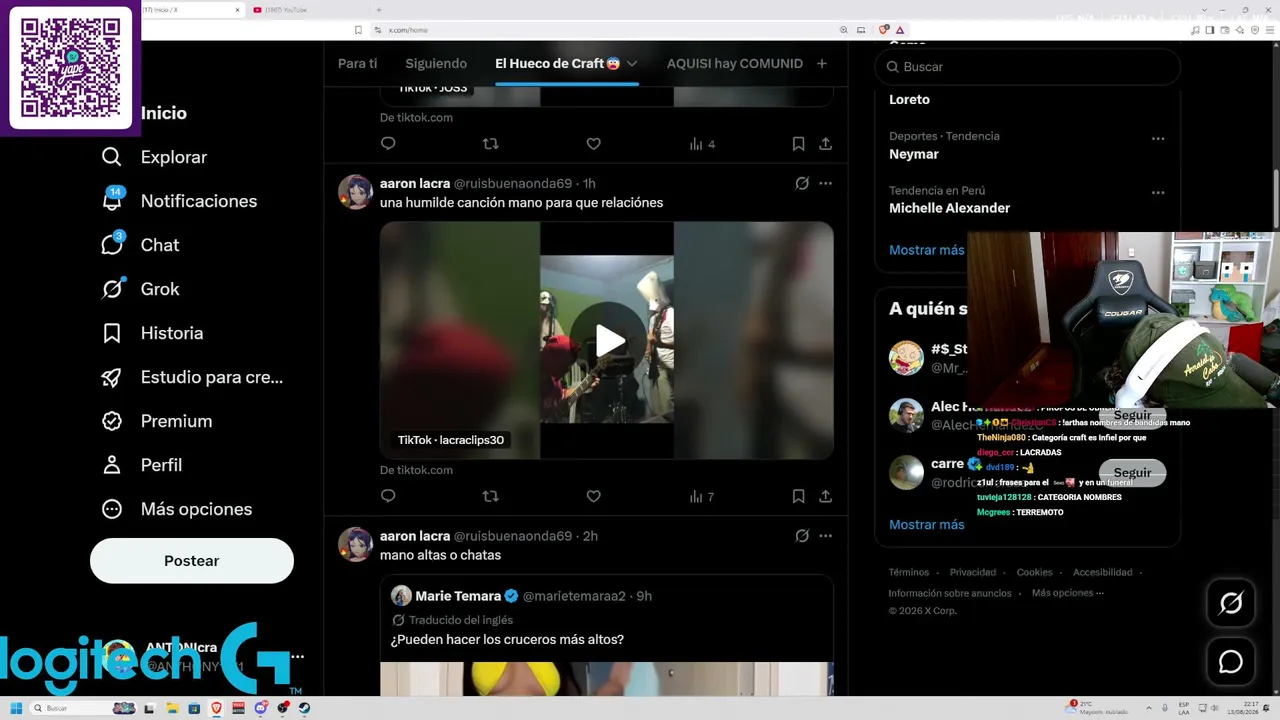Image resolution: width=1280 pixels, height=720 pixels.
Task: Open Explorar from the X sidebar
Action: [154, 157]
